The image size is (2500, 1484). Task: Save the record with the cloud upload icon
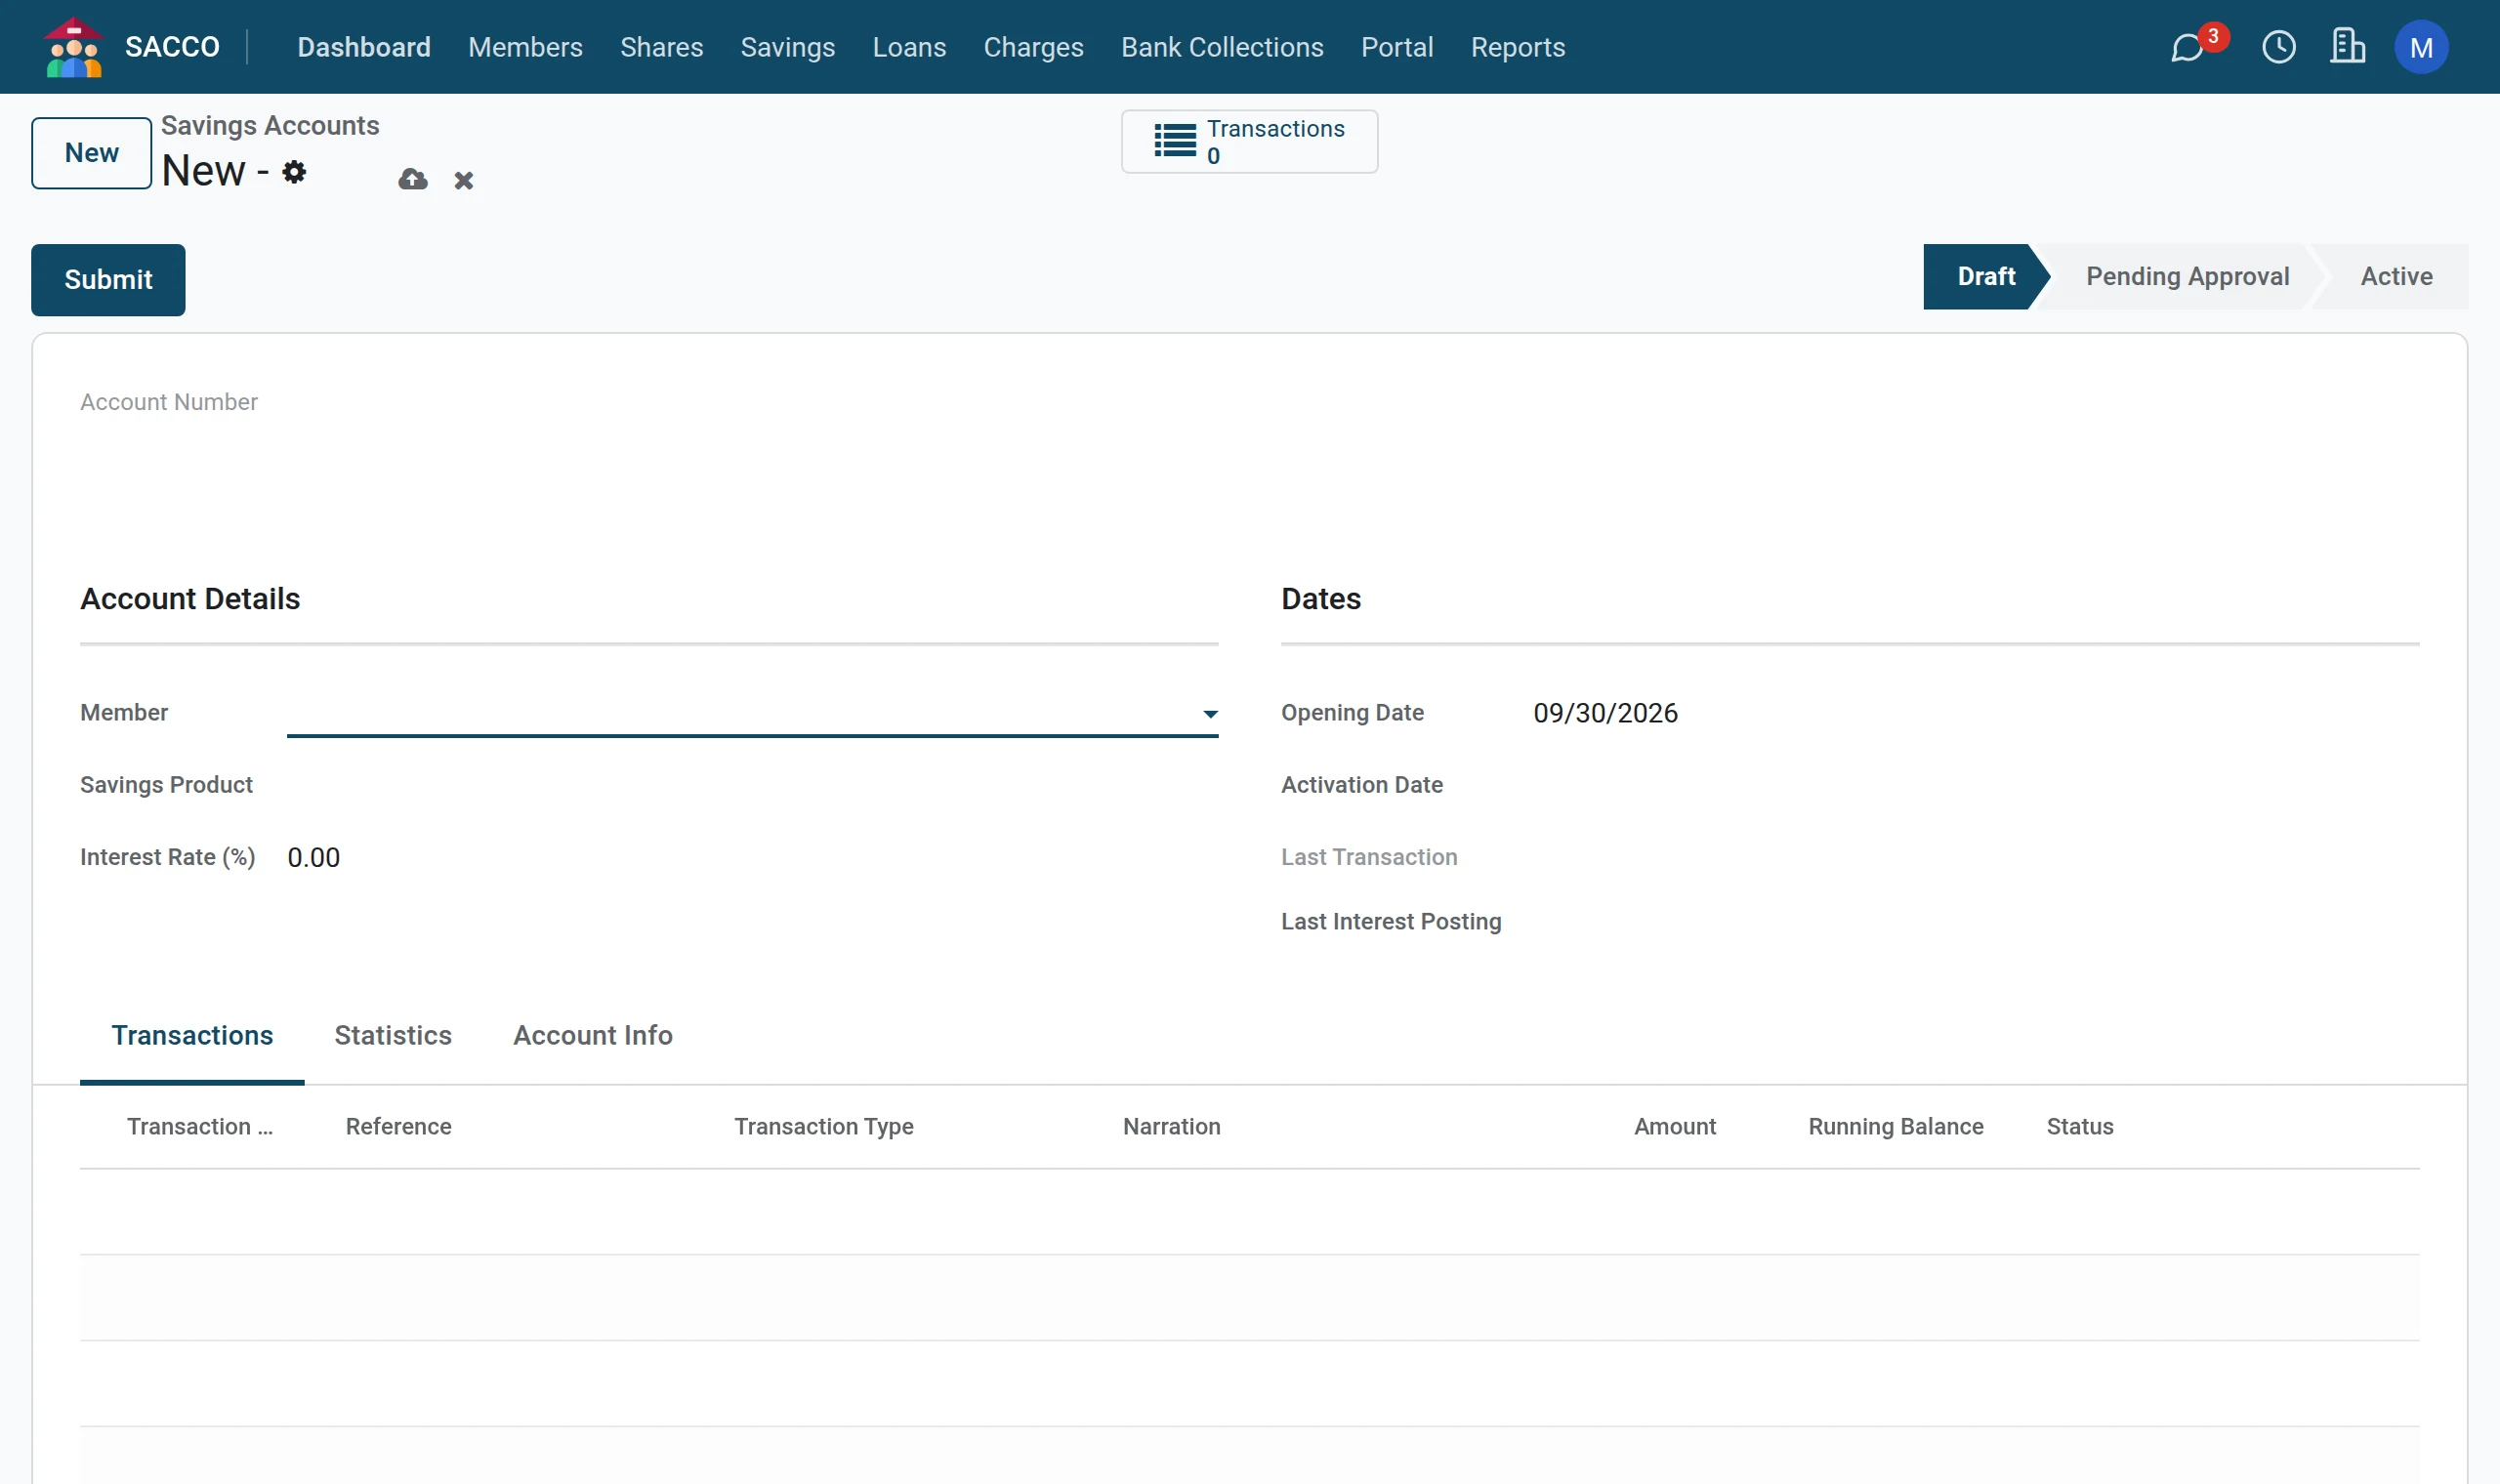pyautogui.click(x=413, y=180)
